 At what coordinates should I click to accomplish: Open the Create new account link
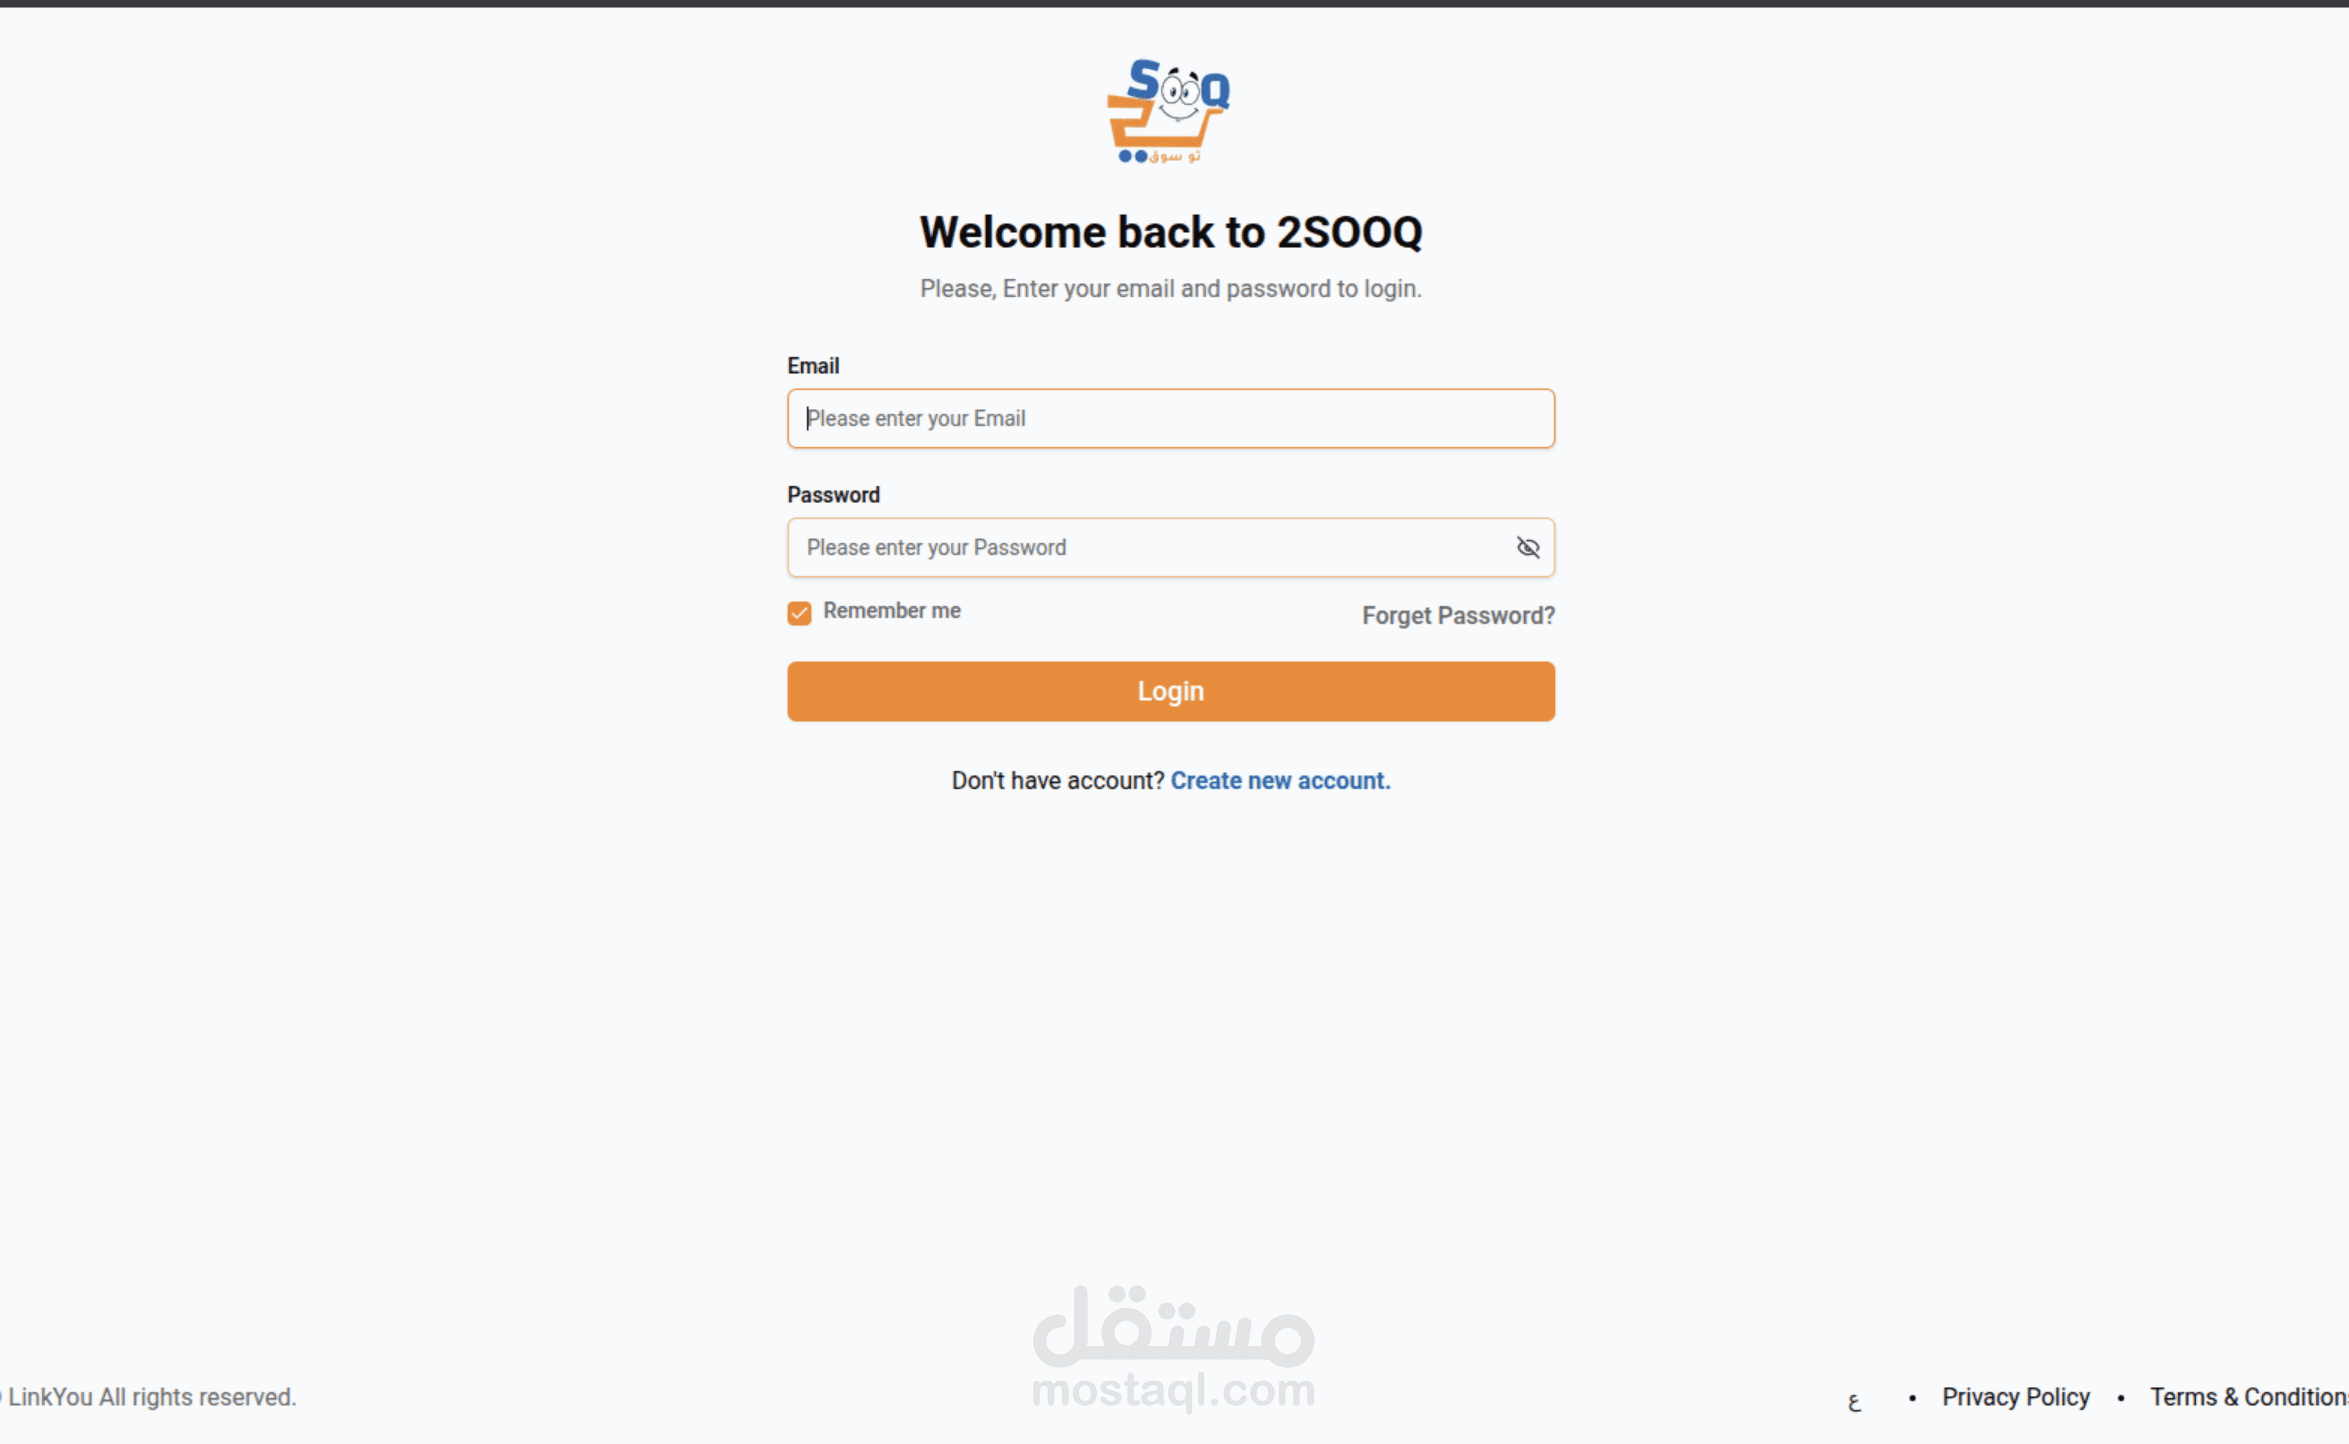pyautogui.click(x=1280, y=781)
